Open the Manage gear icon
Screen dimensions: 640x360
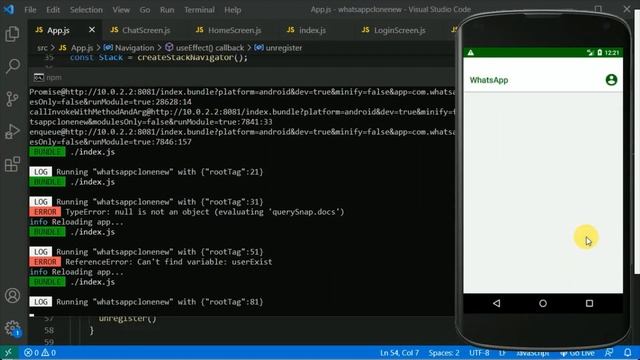[x=12, y=328]
